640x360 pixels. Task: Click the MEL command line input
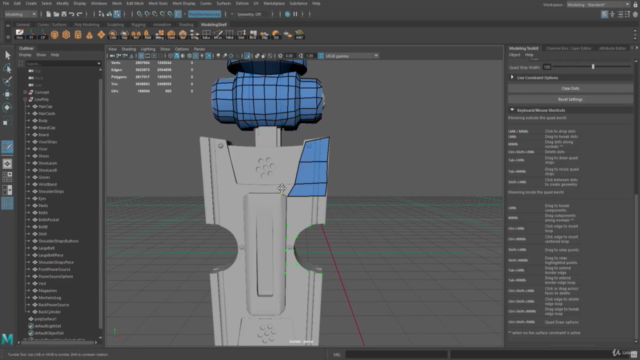tap(396, 354)
